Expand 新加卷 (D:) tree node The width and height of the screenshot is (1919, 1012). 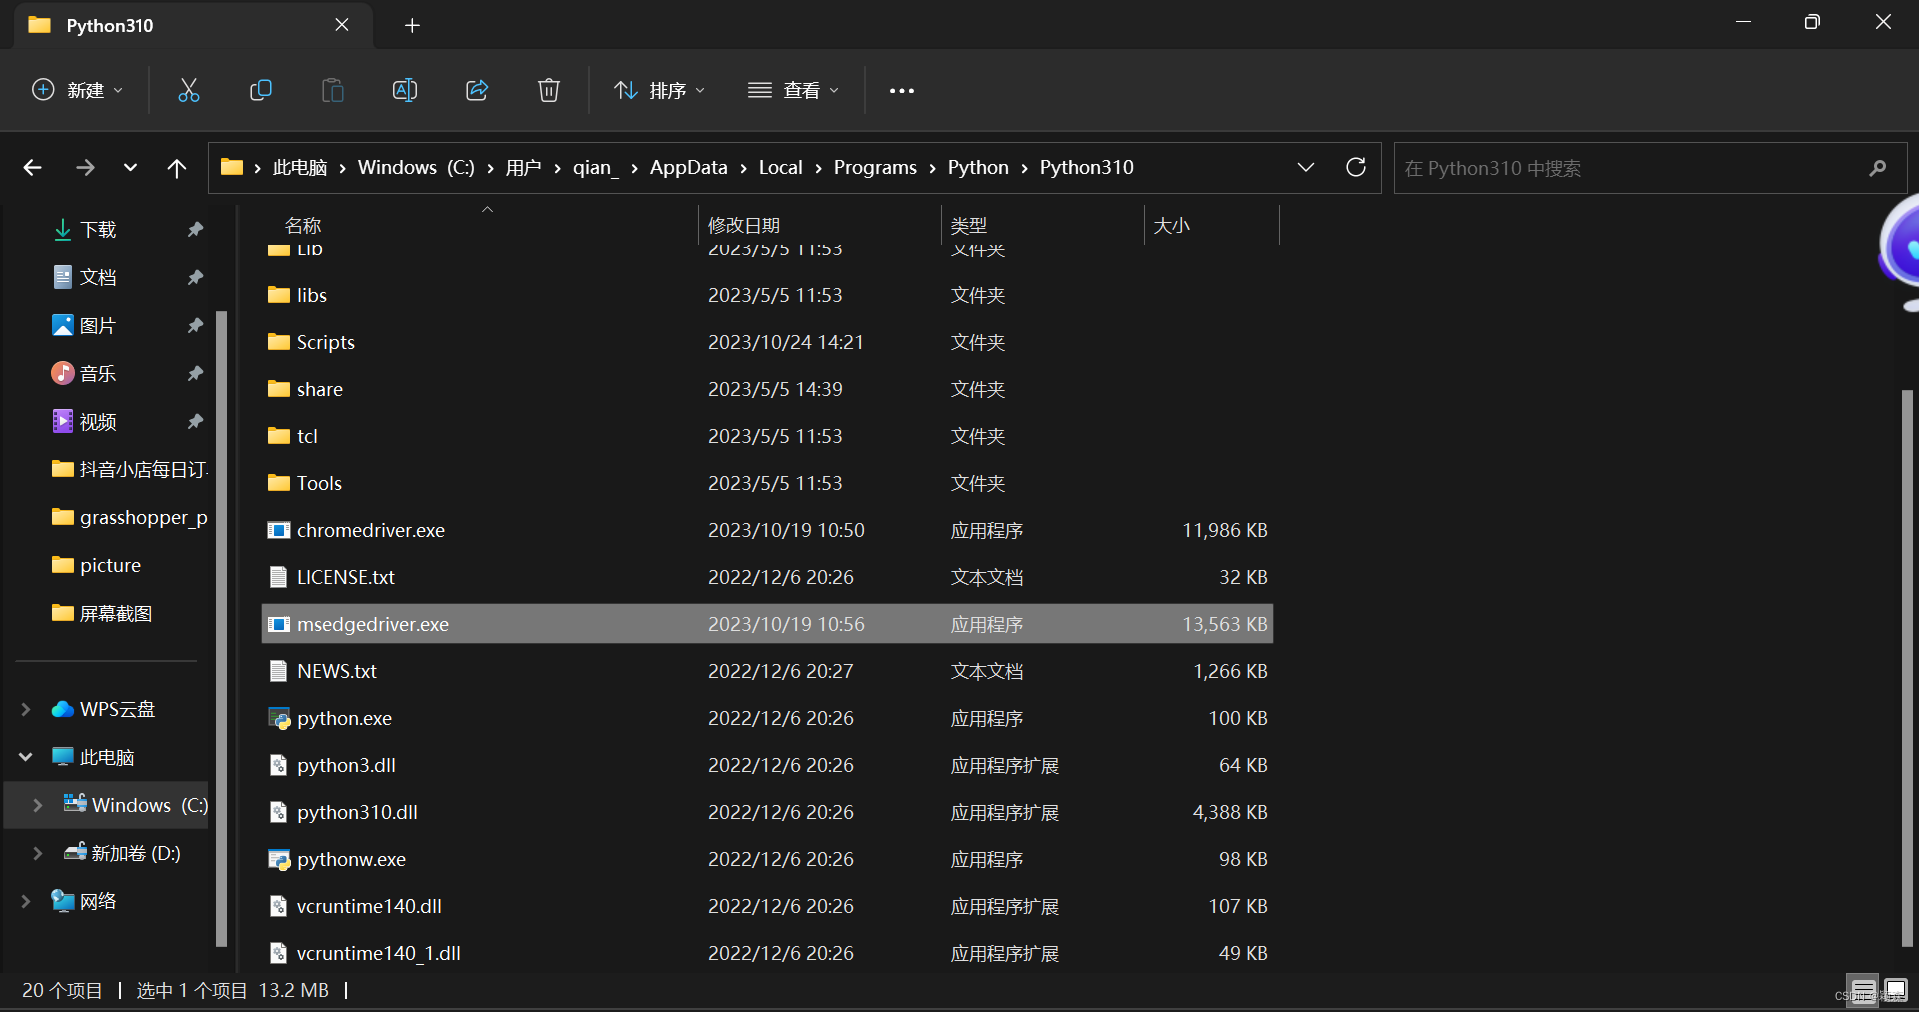tap(38, 853)
